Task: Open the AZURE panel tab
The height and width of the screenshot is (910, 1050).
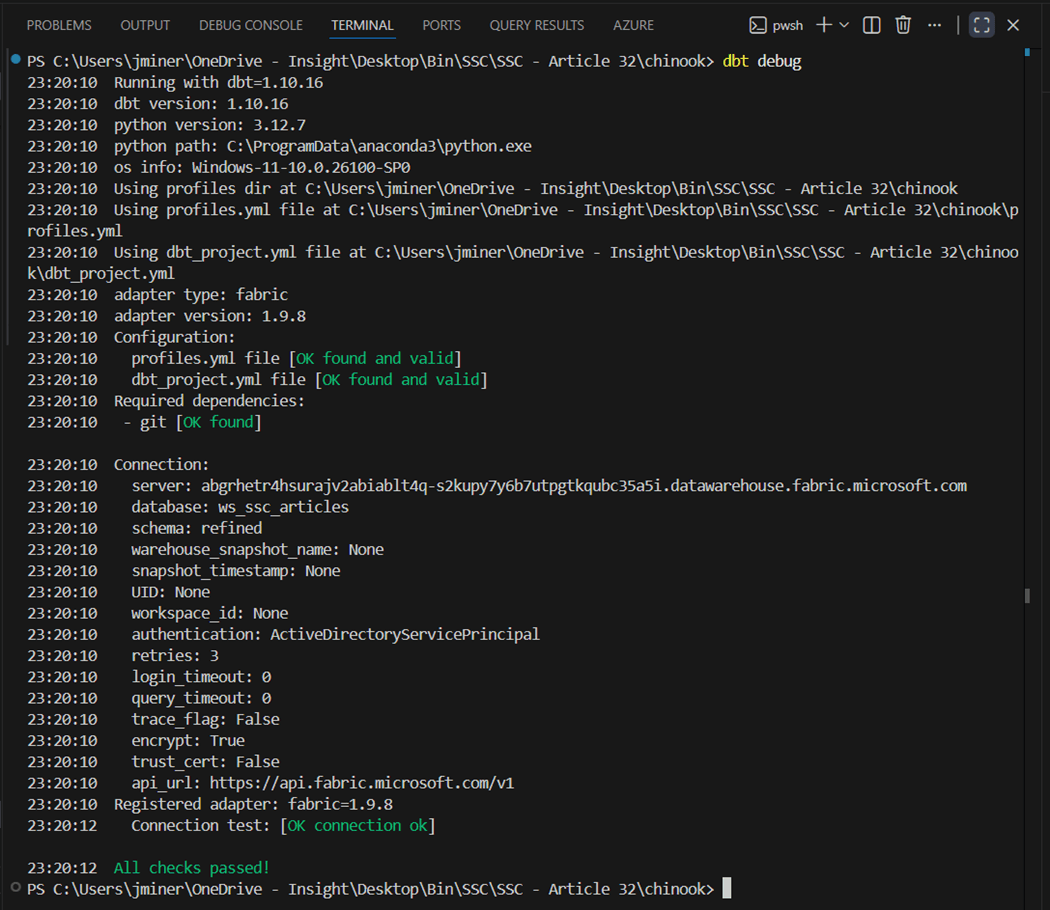Action: point(633,25)
